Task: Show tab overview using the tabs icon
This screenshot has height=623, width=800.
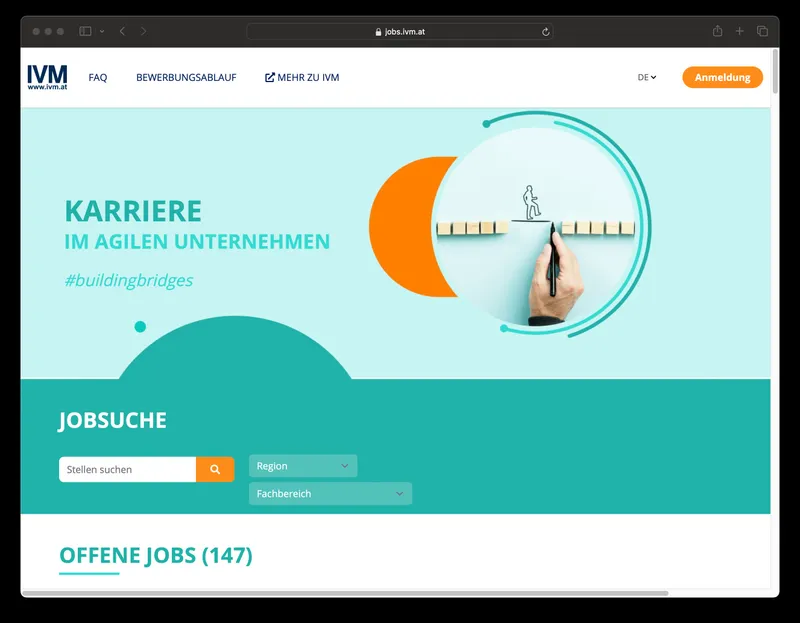Action: pyautogui.click(x=762, y=31)
